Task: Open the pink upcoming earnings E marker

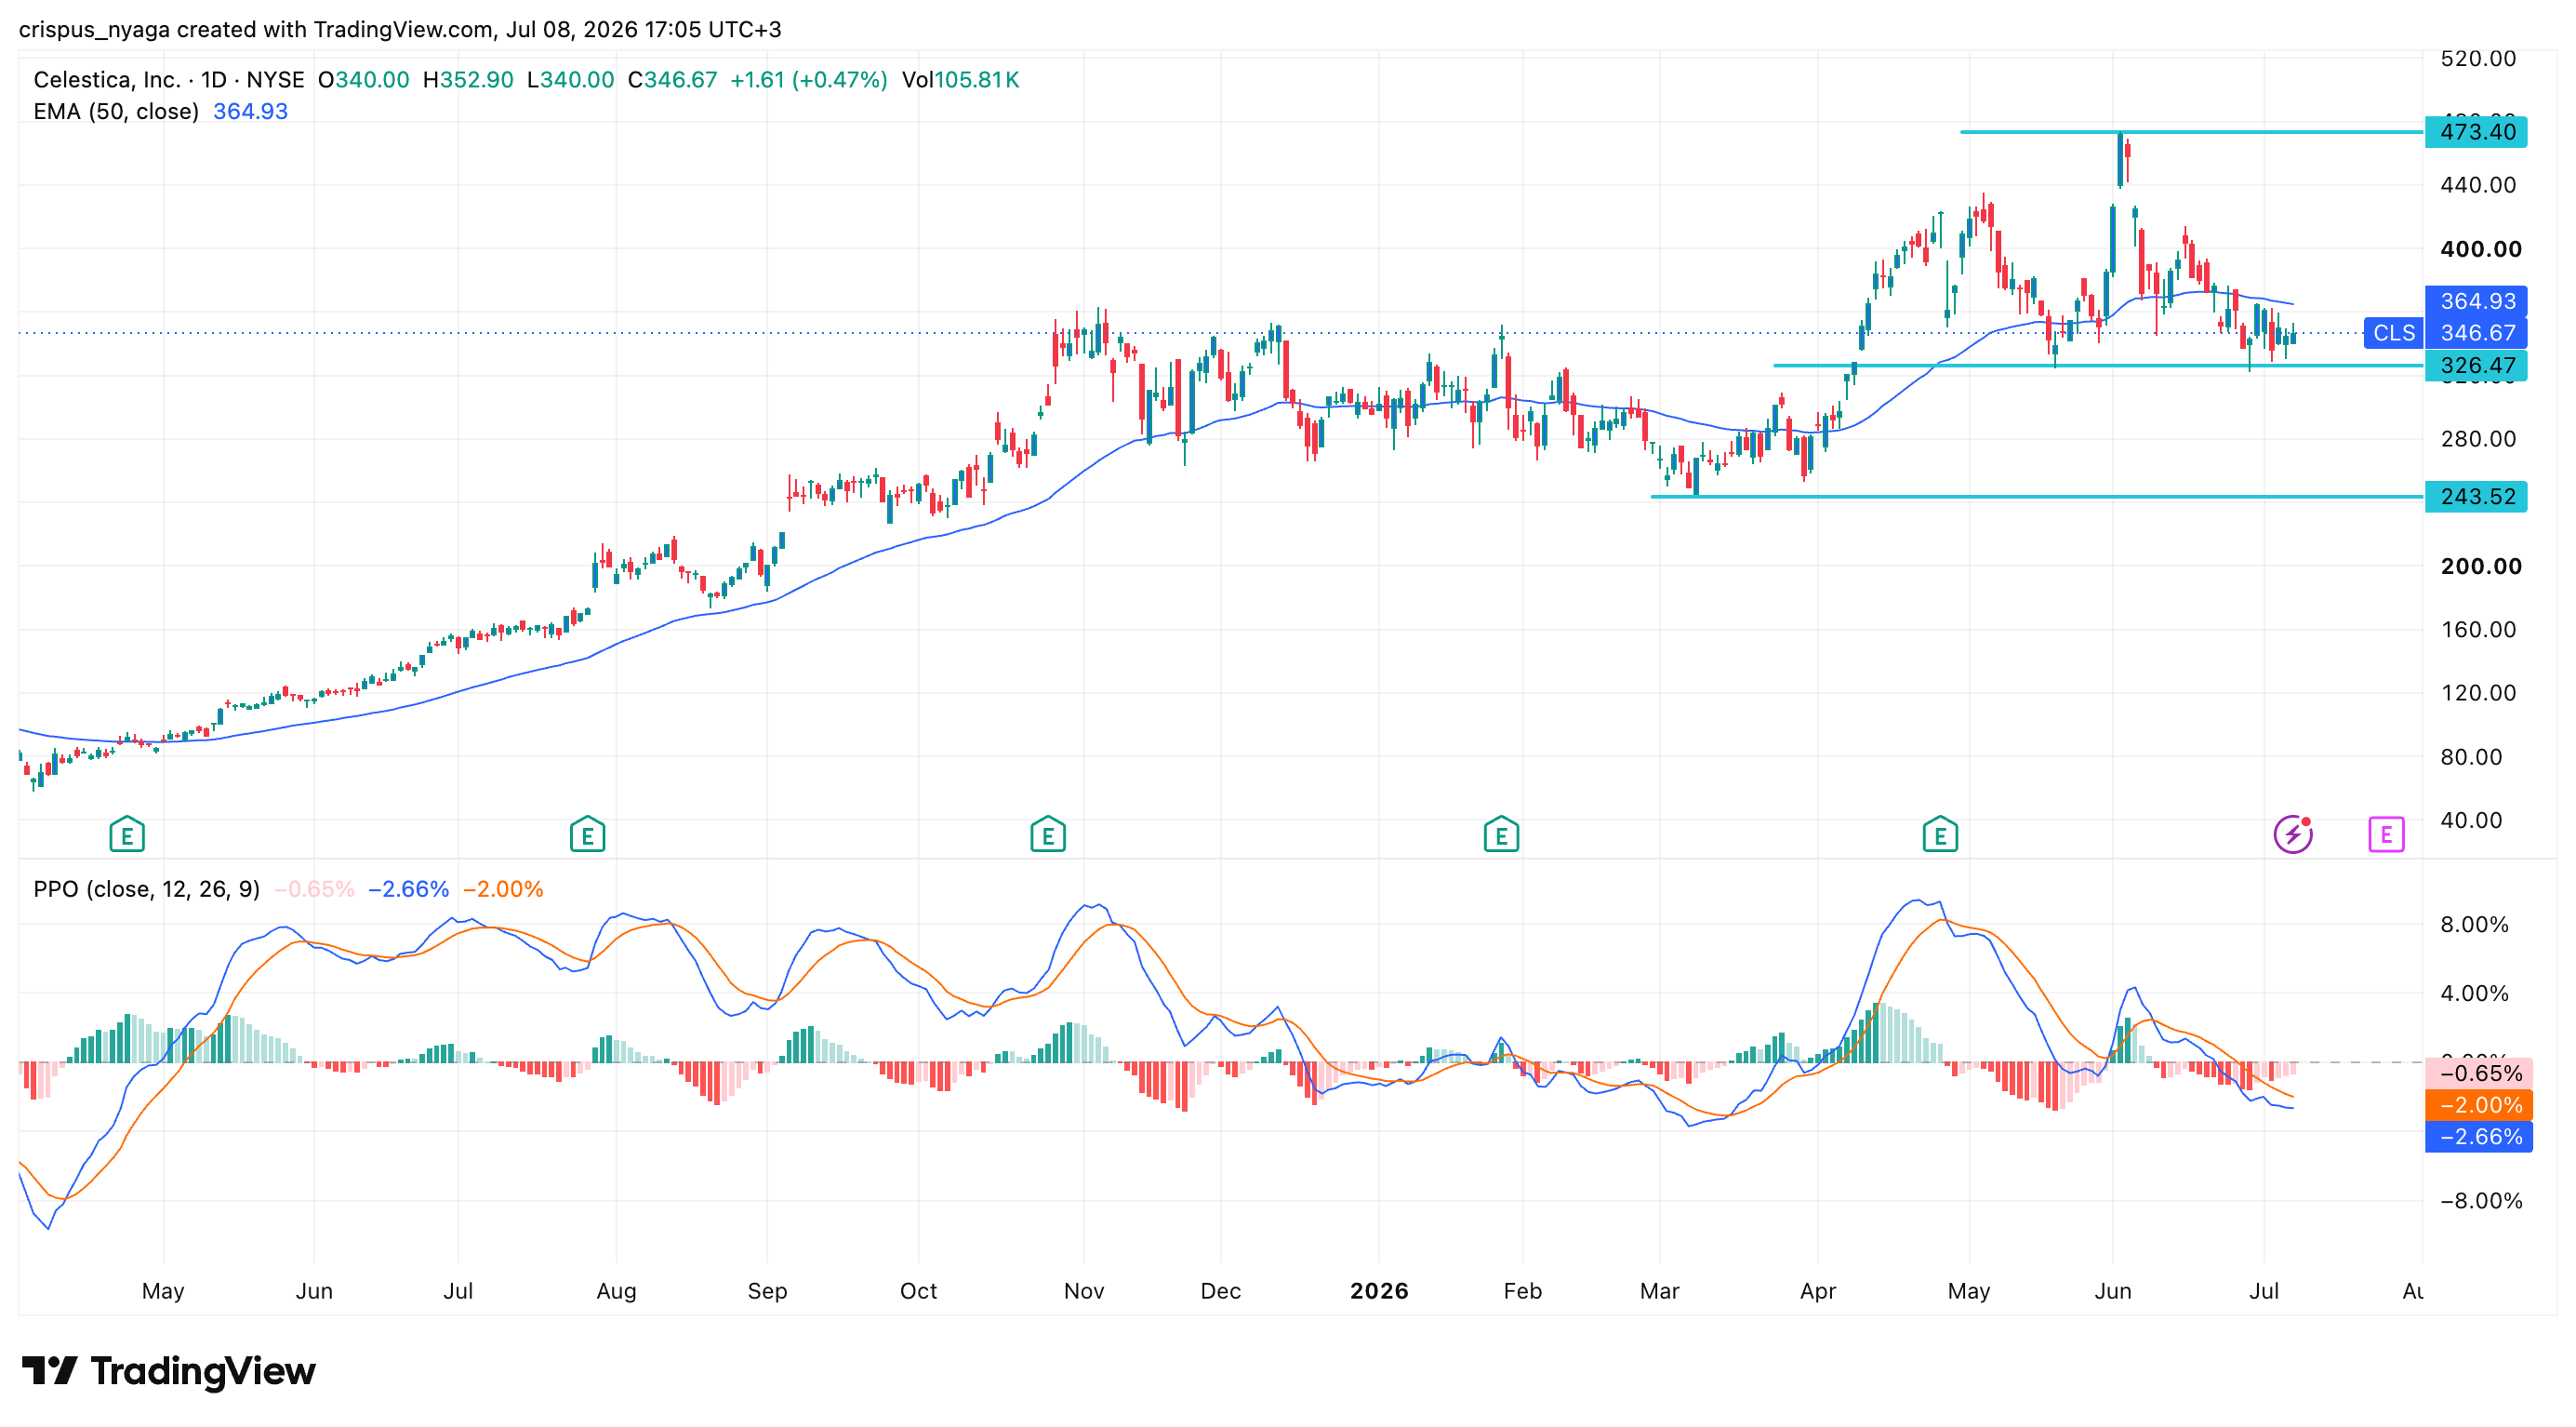Action: pos(2386,834)
